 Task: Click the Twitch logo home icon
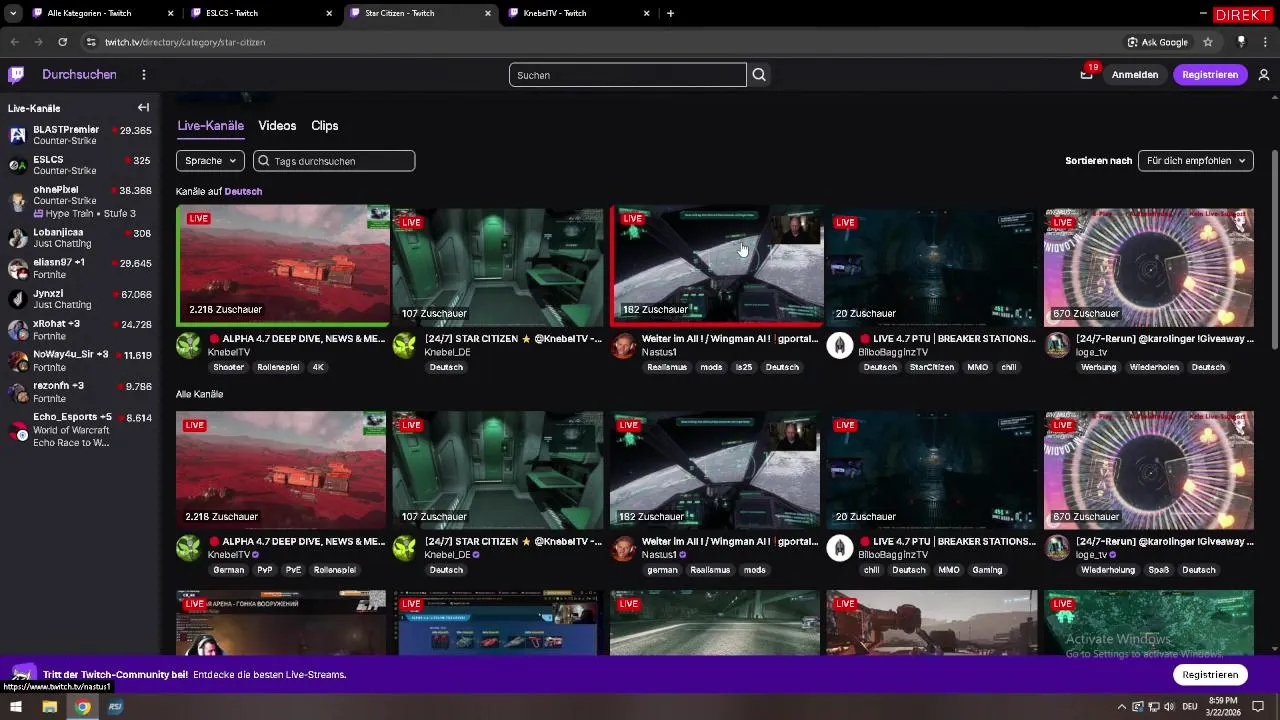(x=16, y=75)
